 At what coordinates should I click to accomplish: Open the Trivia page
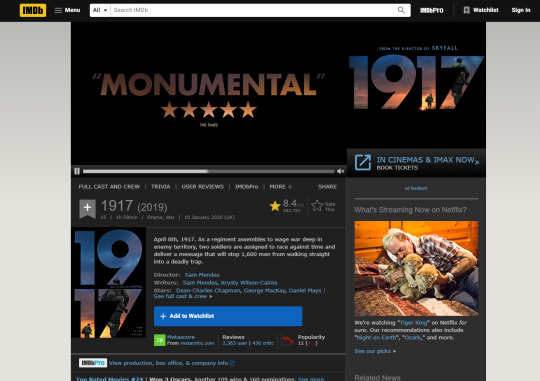click(x=160, y=187)
